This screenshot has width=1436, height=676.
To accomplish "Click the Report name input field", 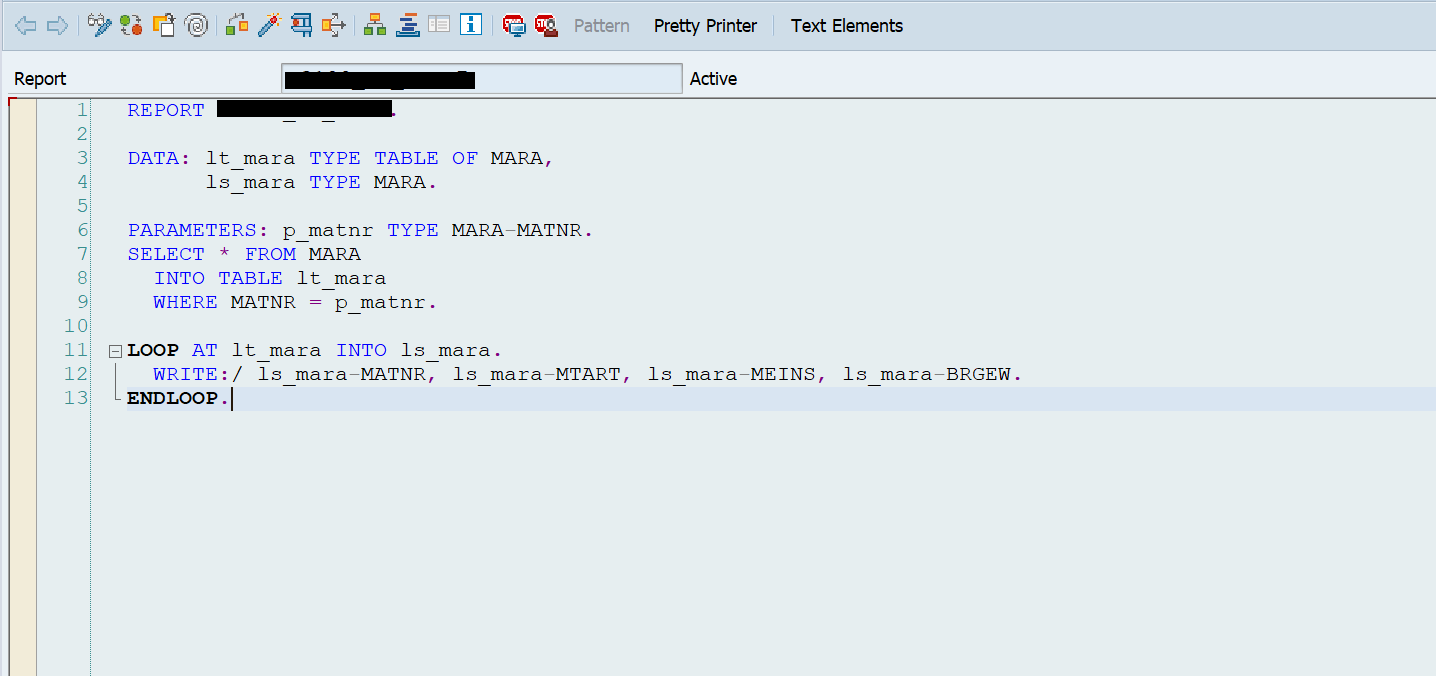I will point(480,78).
